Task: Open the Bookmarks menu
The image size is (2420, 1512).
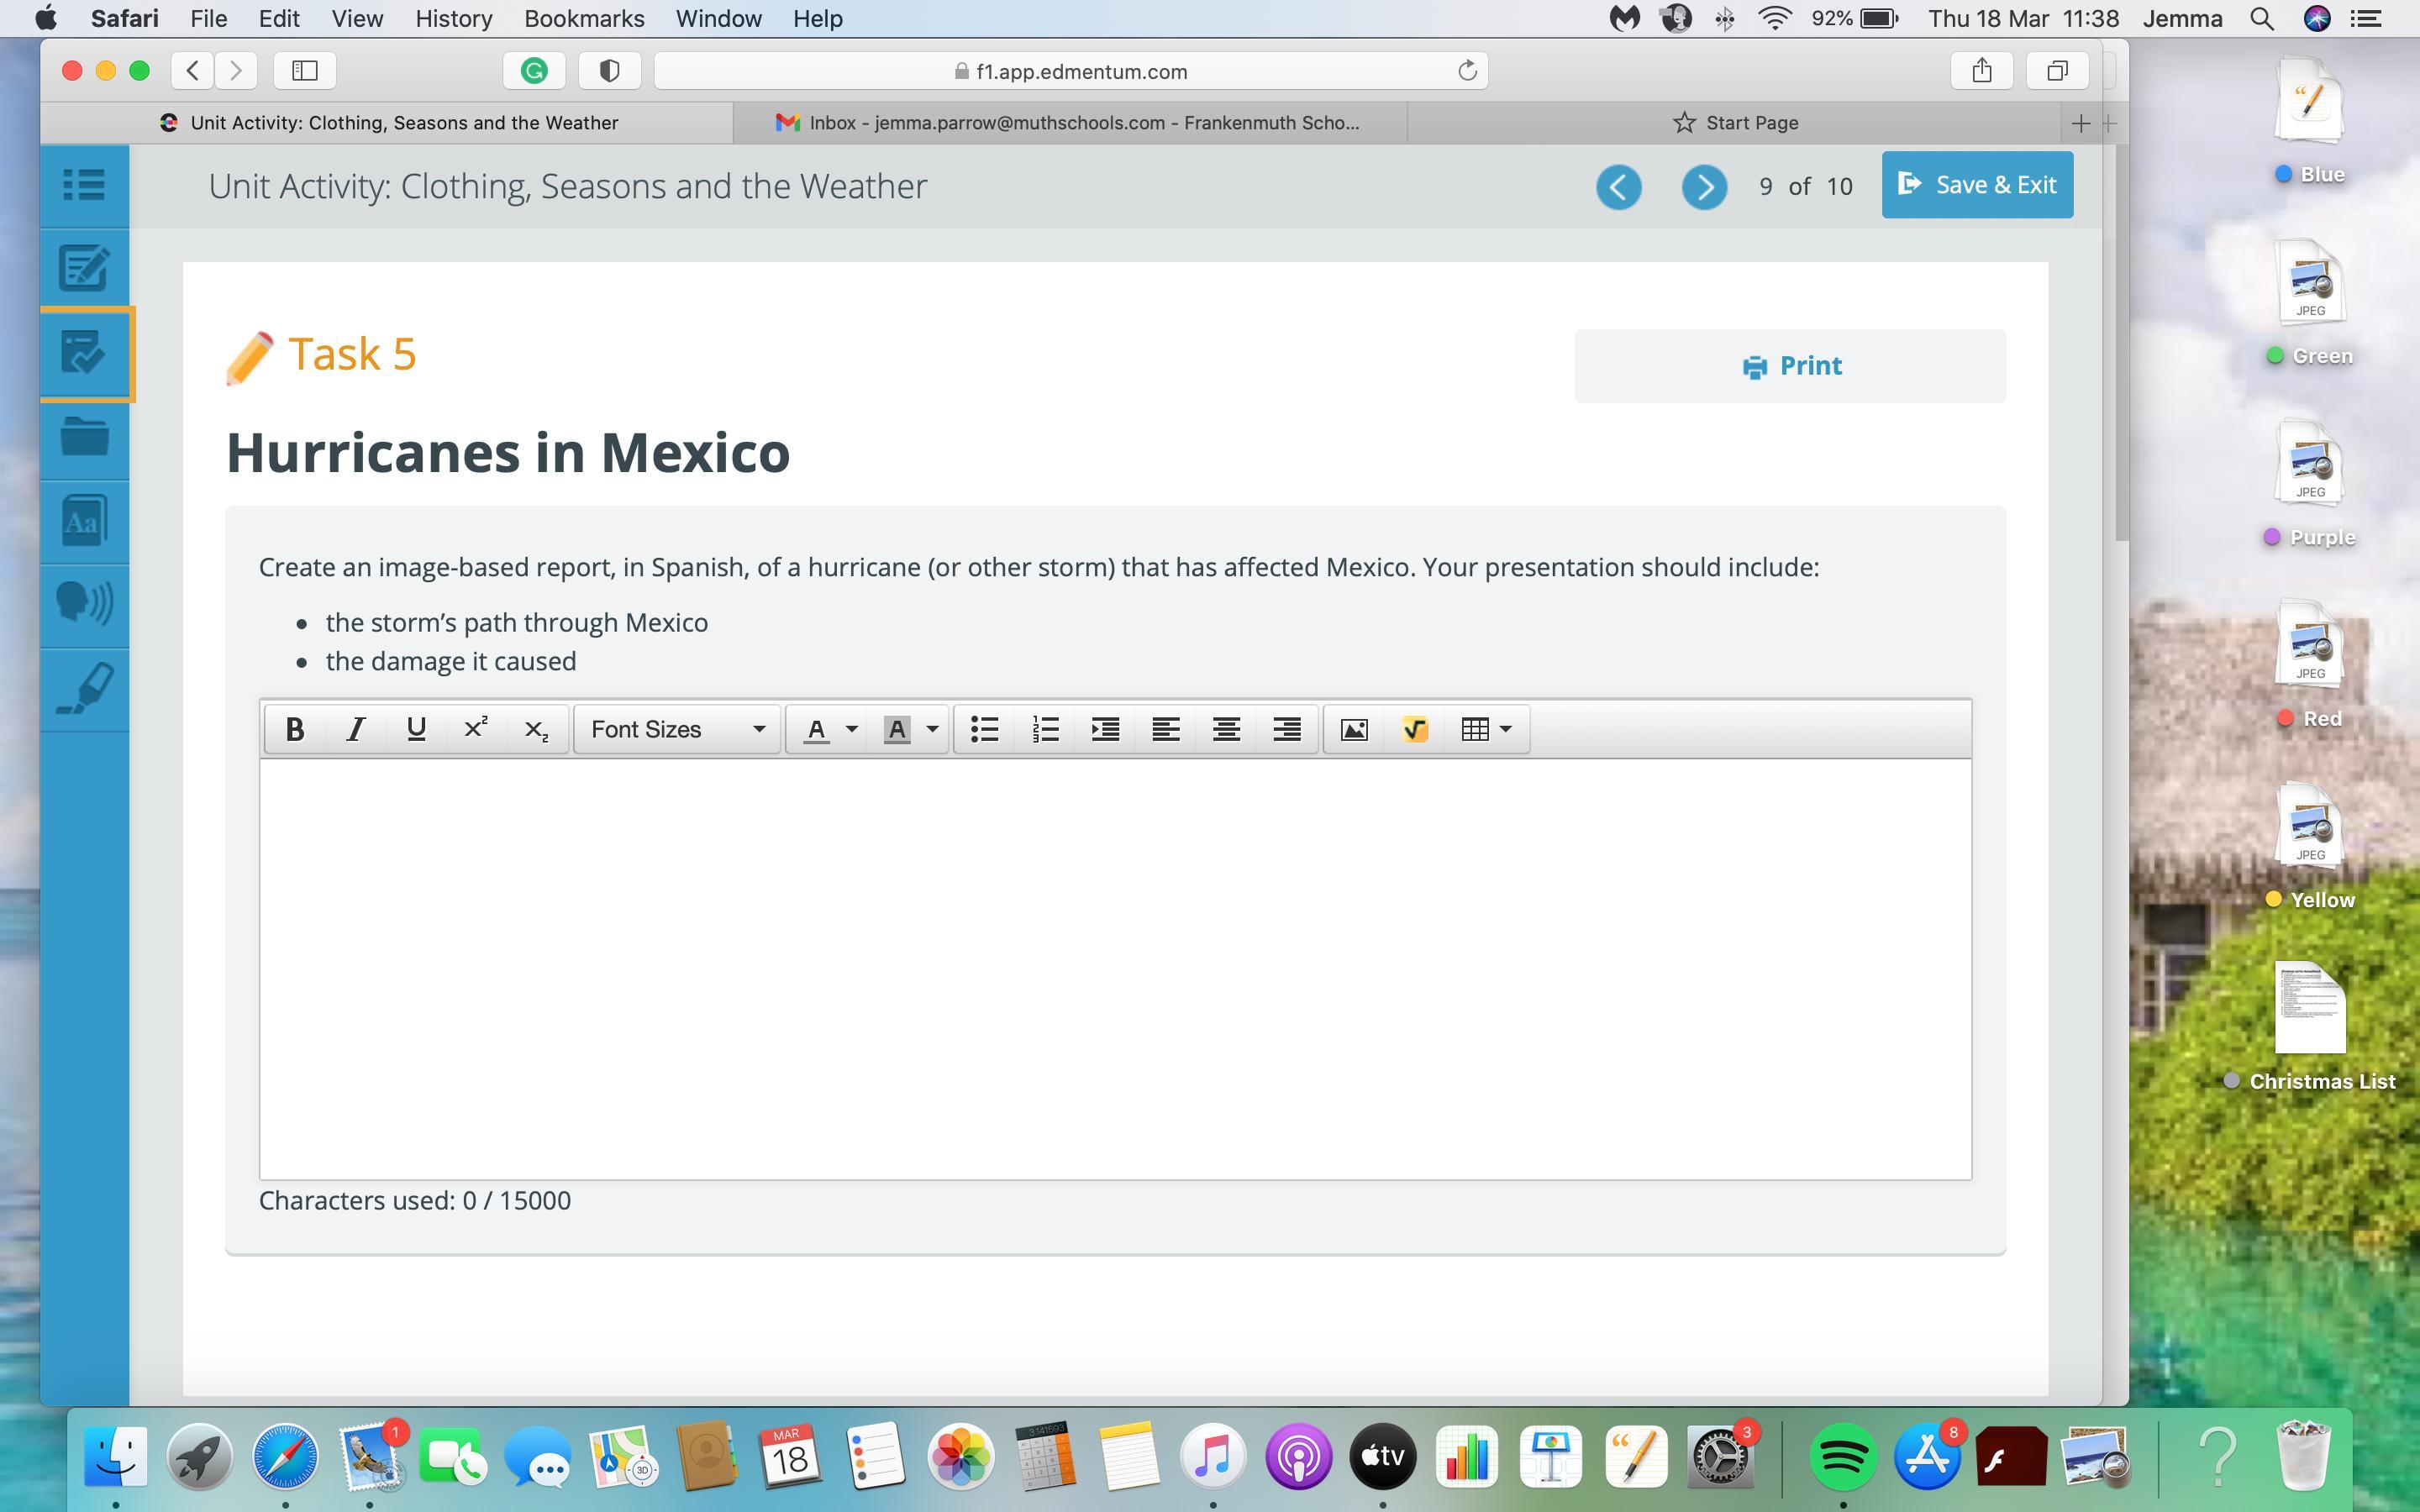Action: point(583,18)
